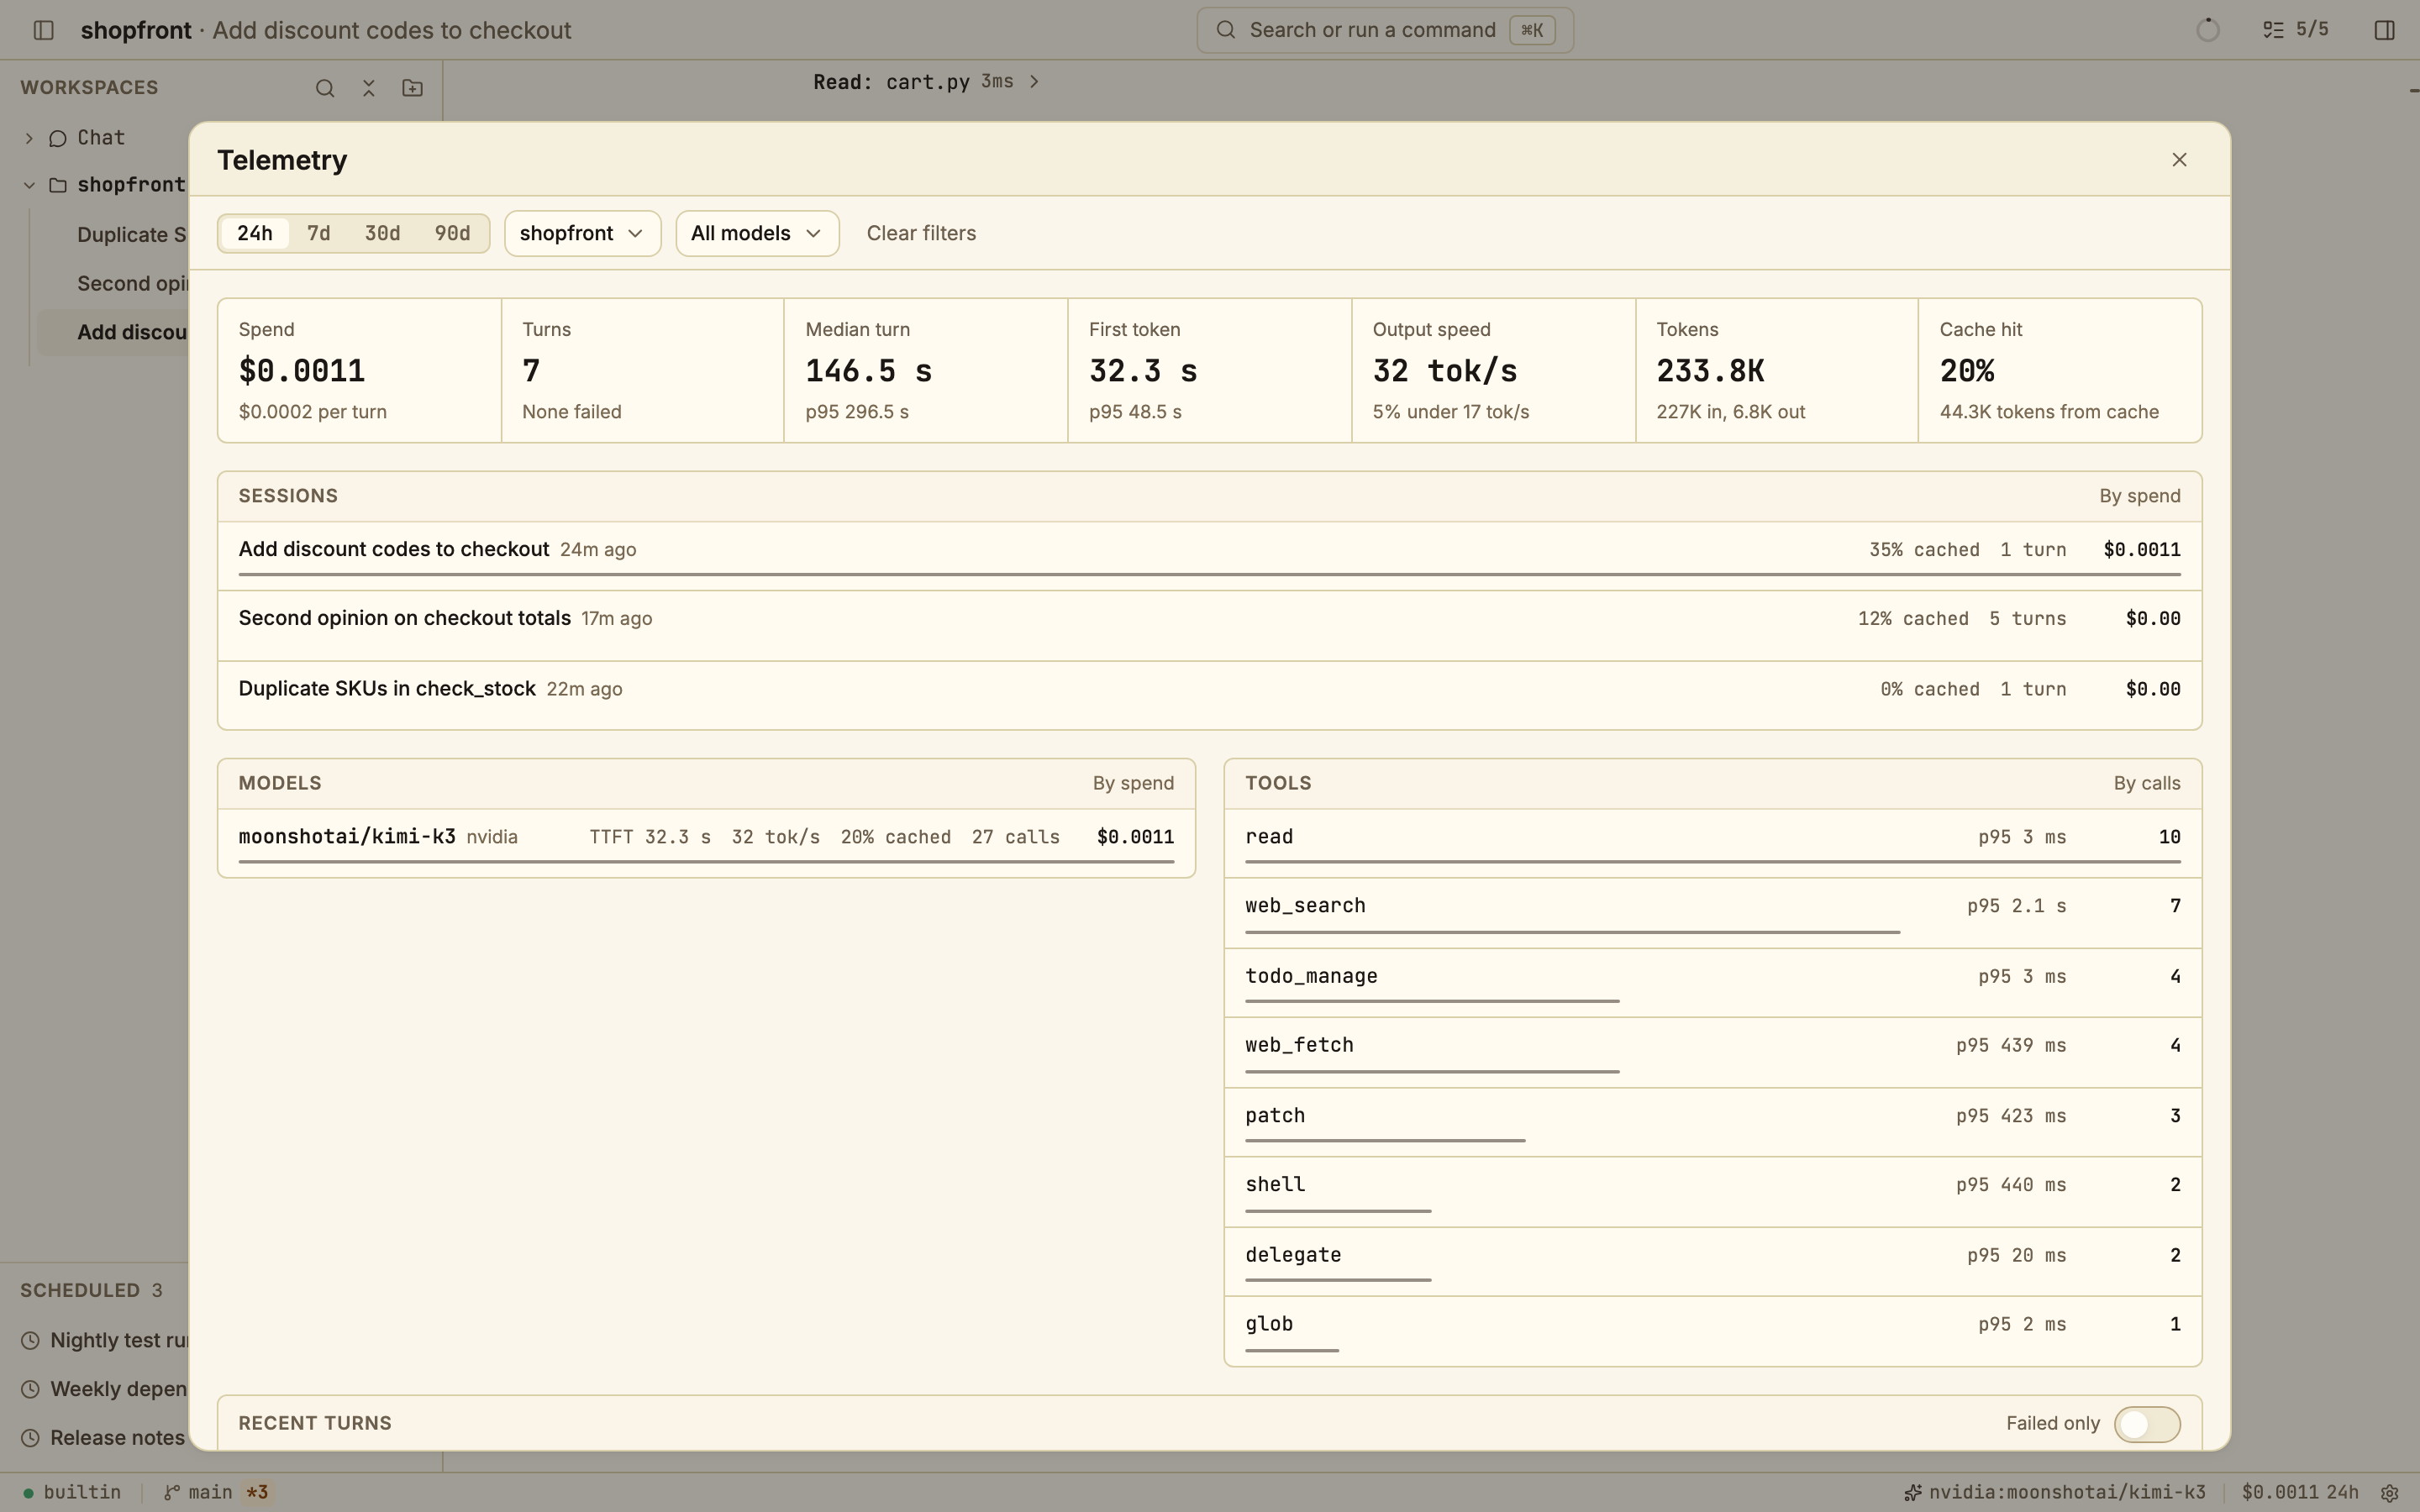Toggle the left sidebar panel icon
Viewport: 2420px width, 1512px height.
pyautogui.click(x=43, y=30)
